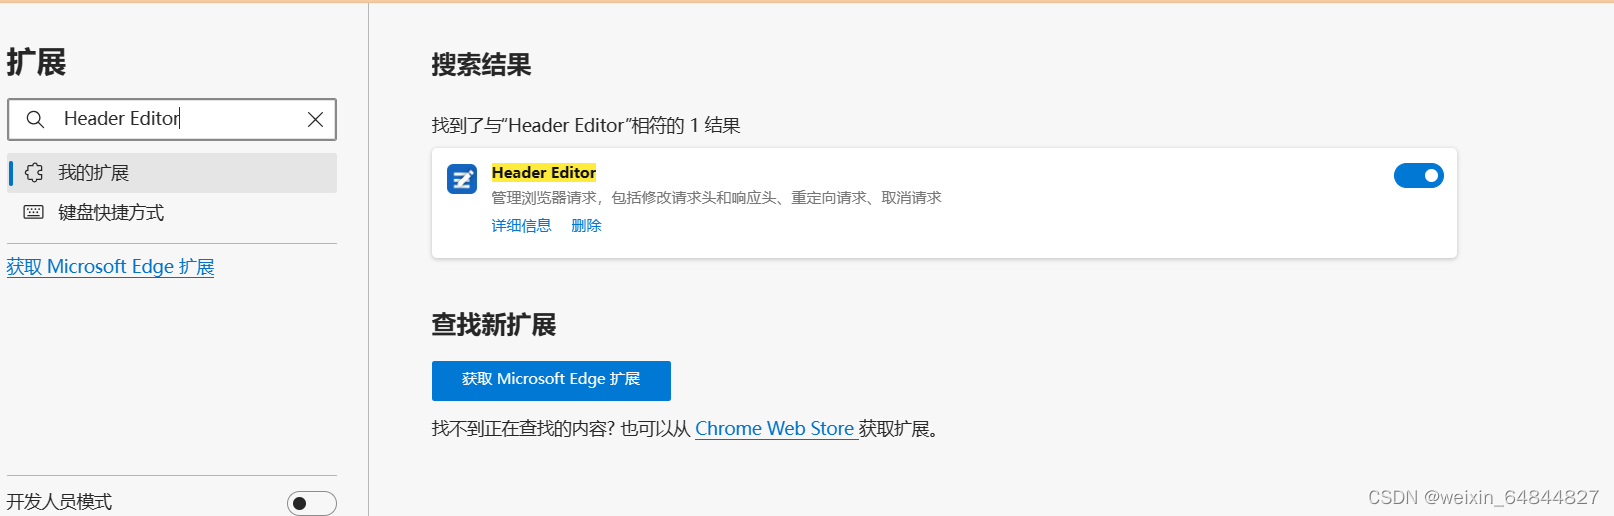1614x516 pixels.
Task: Click the result count text 找到了与 Header Editor
Action: pos(586,126)
